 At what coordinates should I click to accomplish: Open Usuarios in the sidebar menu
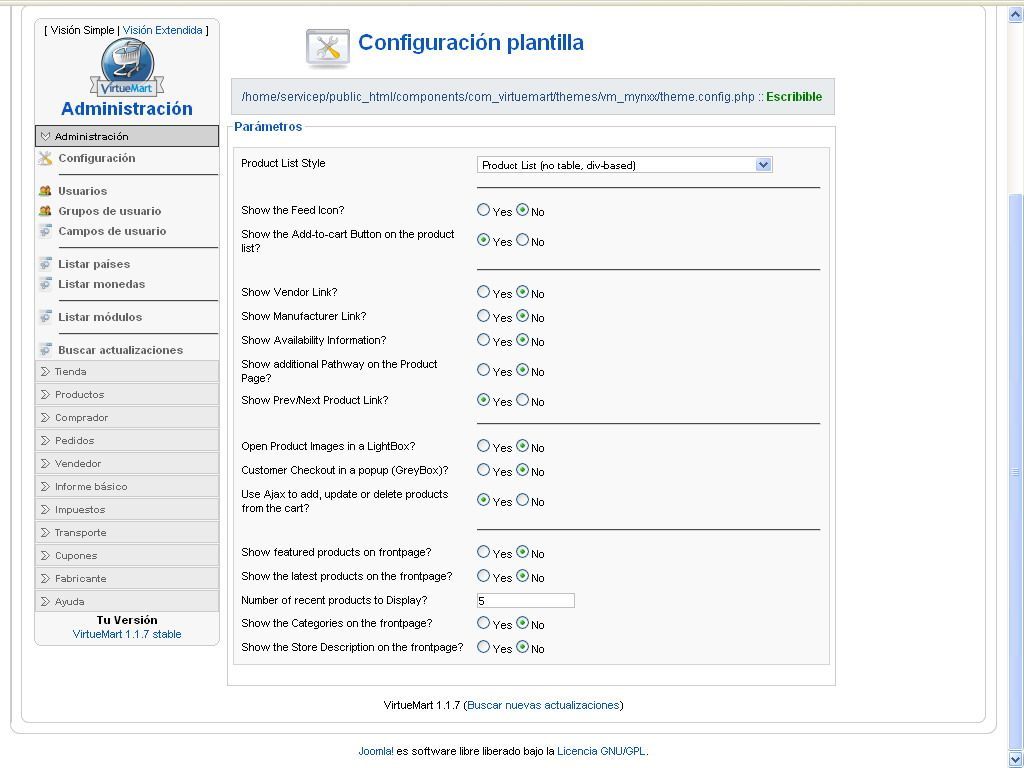click(x=82, y=191)
